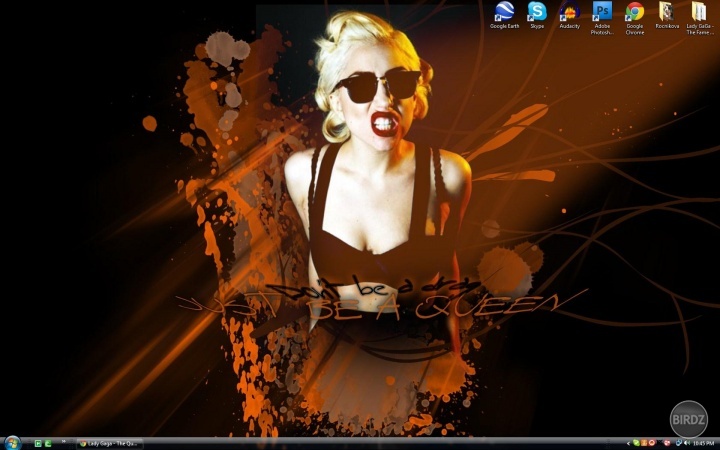This screenshot has width=720, height=450.
Task: Click the 10:45 PM taskbar clock
Action: click(x=703, y=443)
